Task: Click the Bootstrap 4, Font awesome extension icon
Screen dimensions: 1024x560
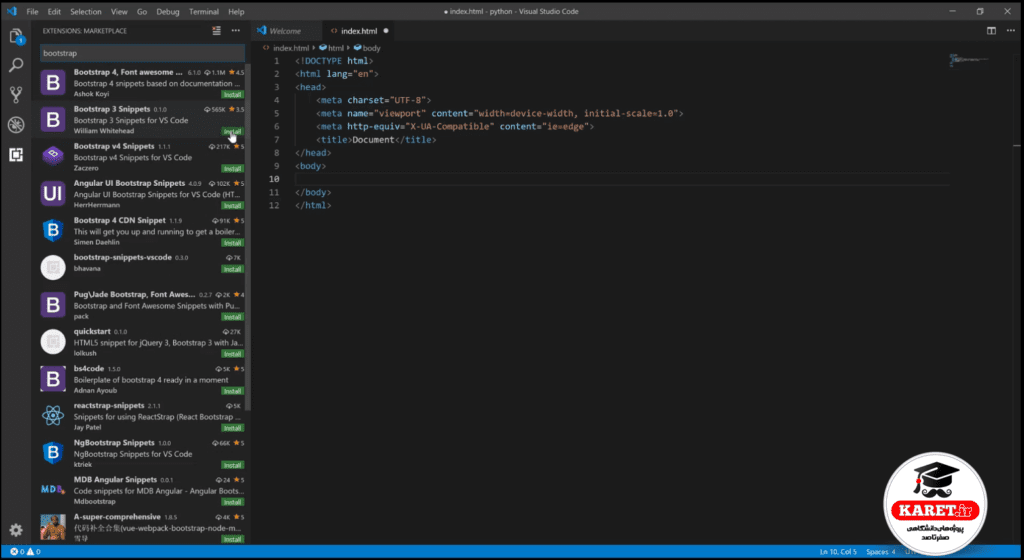Action: 53,83
